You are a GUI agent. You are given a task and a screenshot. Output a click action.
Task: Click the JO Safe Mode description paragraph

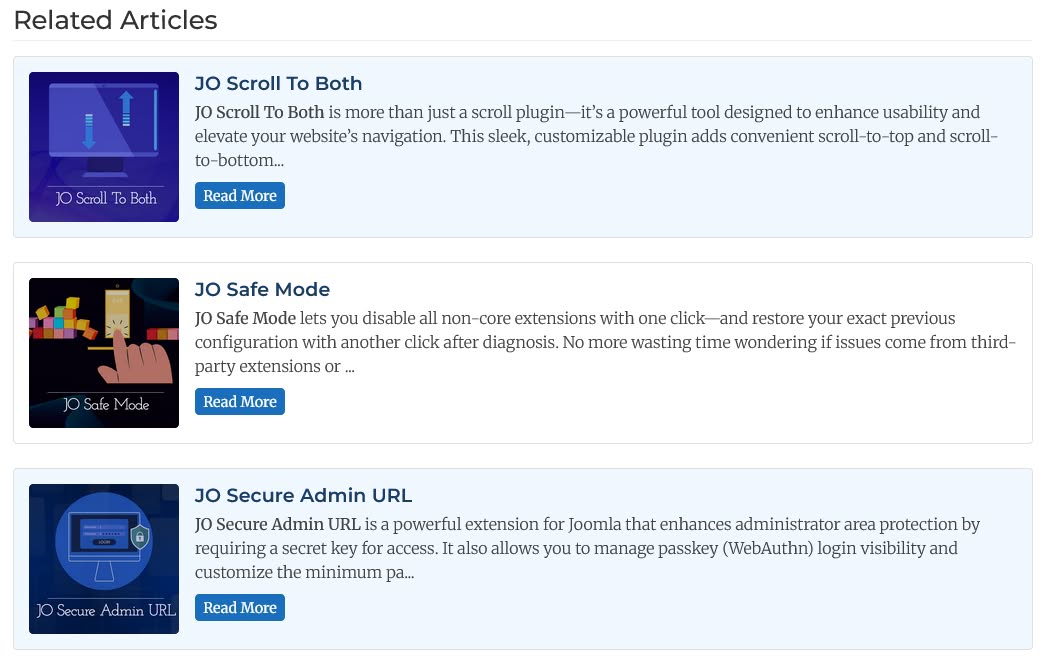click(x=604, y=342)
